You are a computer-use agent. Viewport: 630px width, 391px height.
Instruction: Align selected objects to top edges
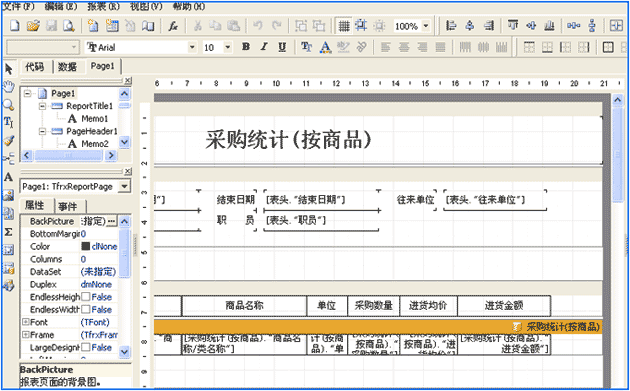coord(513,26)
